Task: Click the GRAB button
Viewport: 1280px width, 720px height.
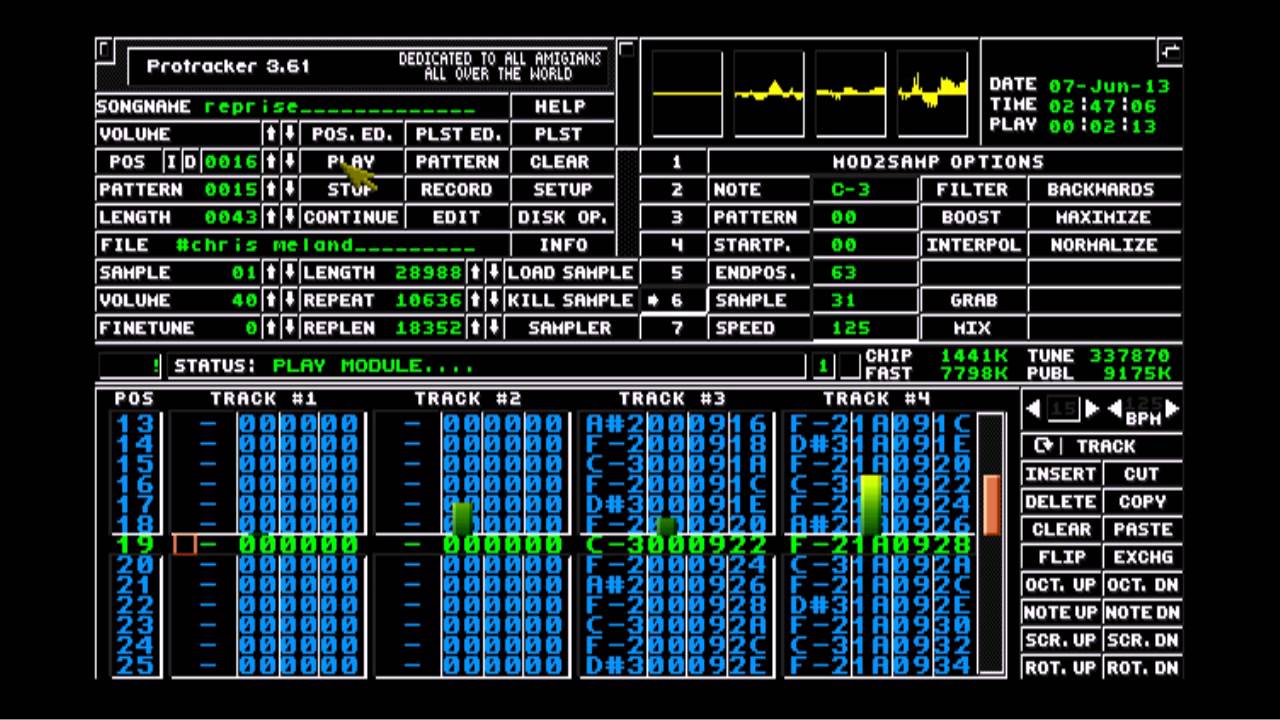Action: pos(972,300)
